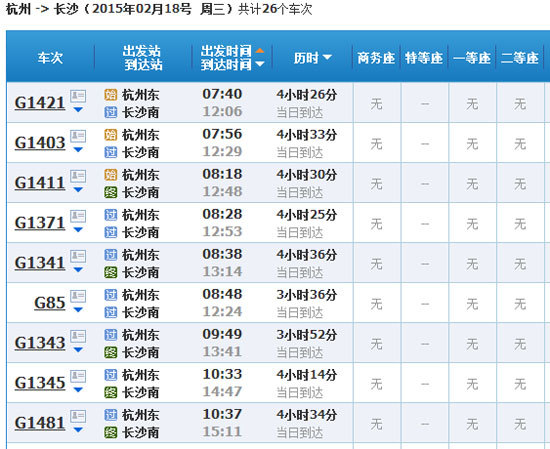Screen dimensions: 550x449
Task: Open the info card icon beside G1345
Action: pyautogui.click(x=78, y=376)
